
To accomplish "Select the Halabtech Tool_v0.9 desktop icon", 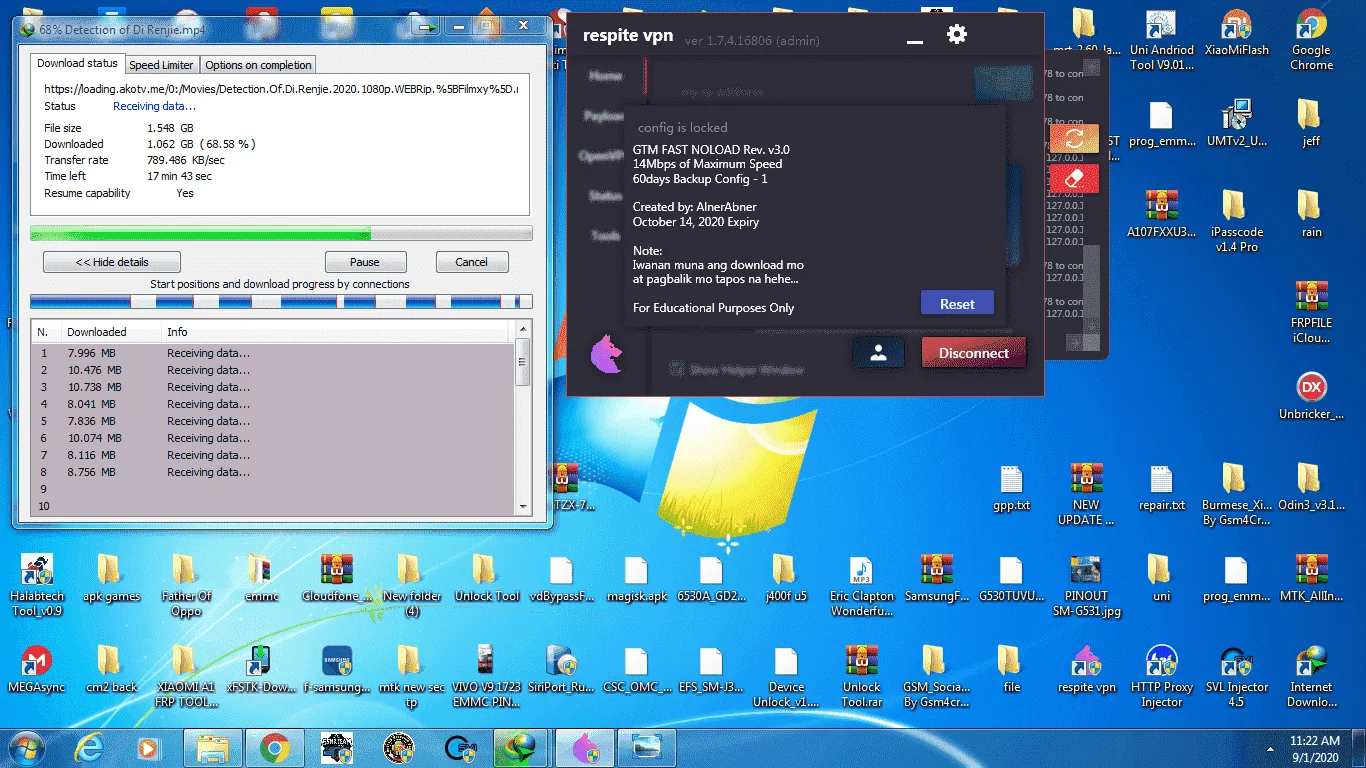I will click(x=36, y=586).
